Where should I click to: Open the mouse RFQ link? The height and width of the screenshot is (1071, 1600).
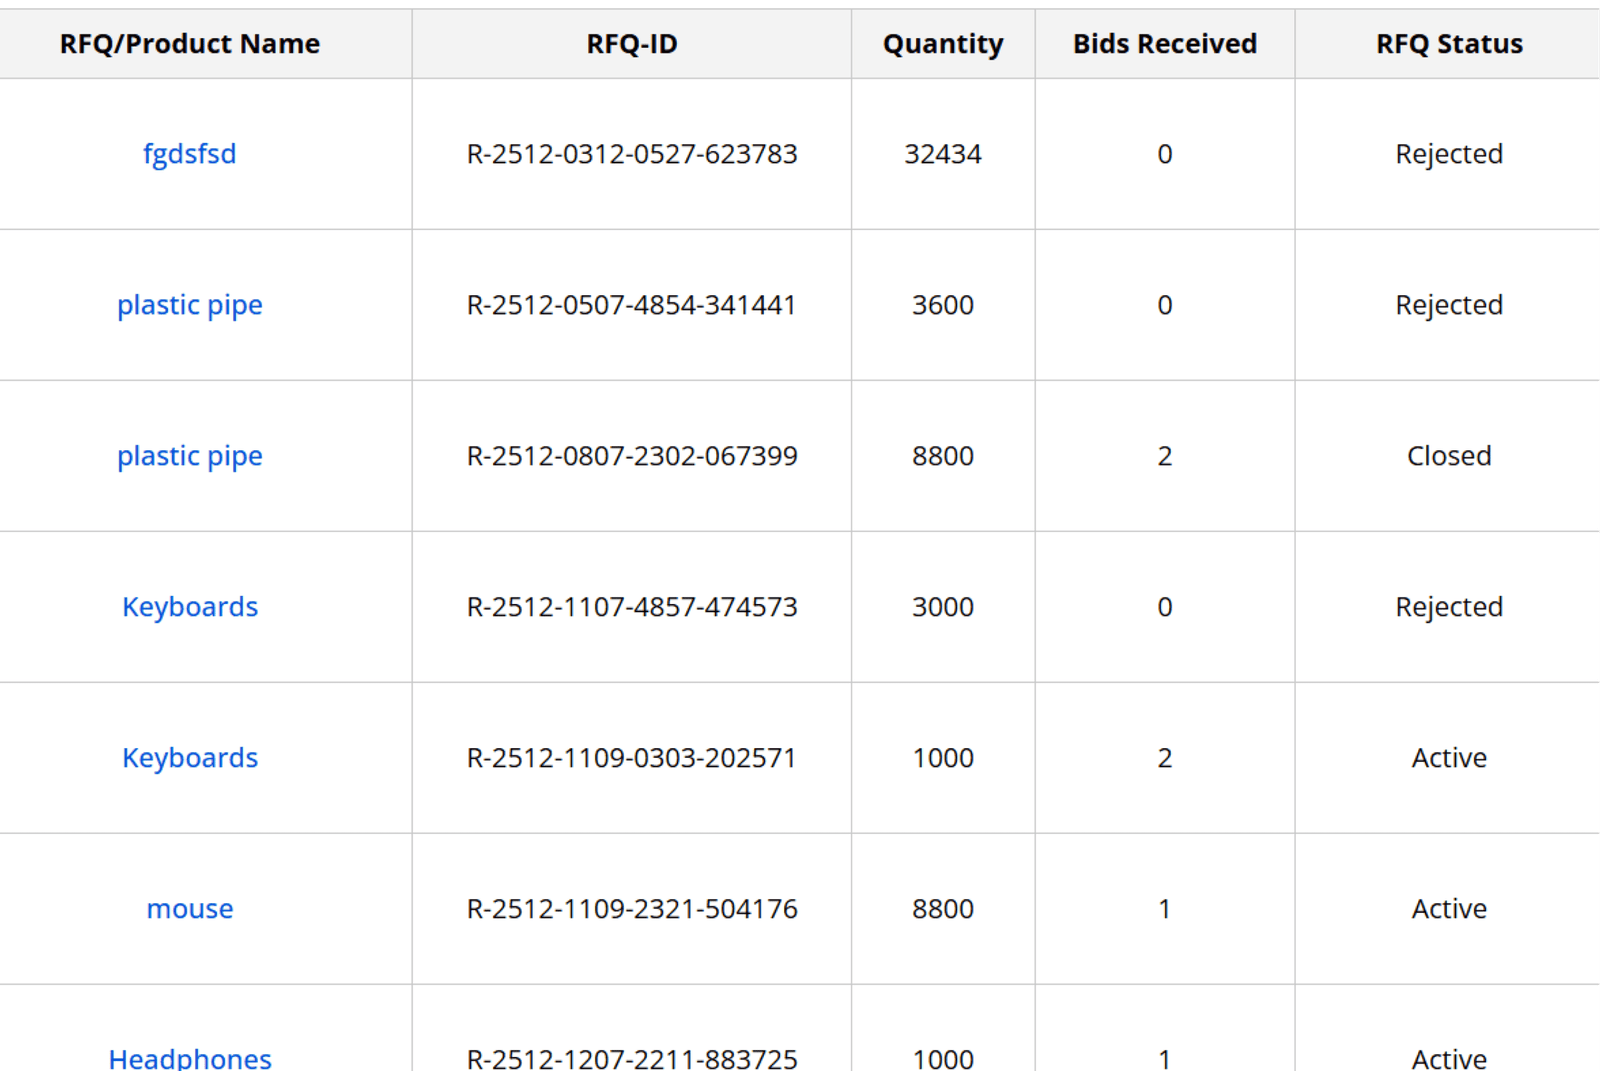189,909
